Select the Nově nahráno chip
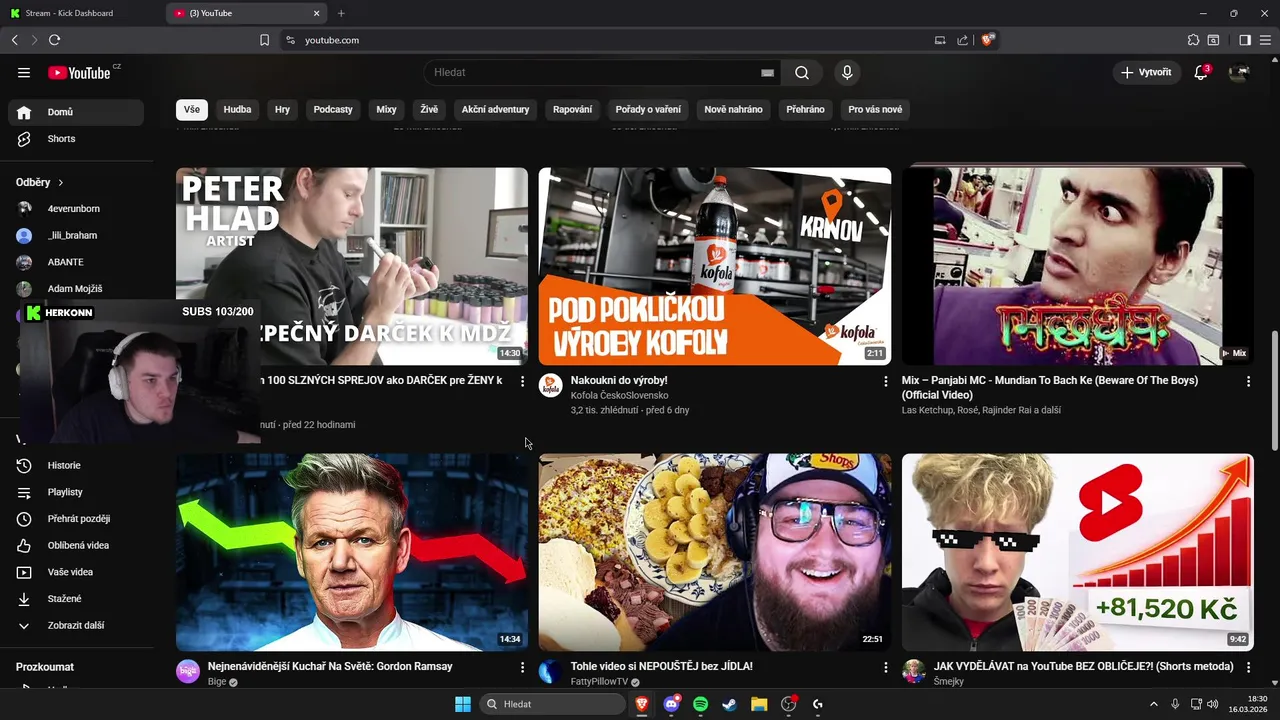Viewport: 1280px width, 720px height. (733, 110)
